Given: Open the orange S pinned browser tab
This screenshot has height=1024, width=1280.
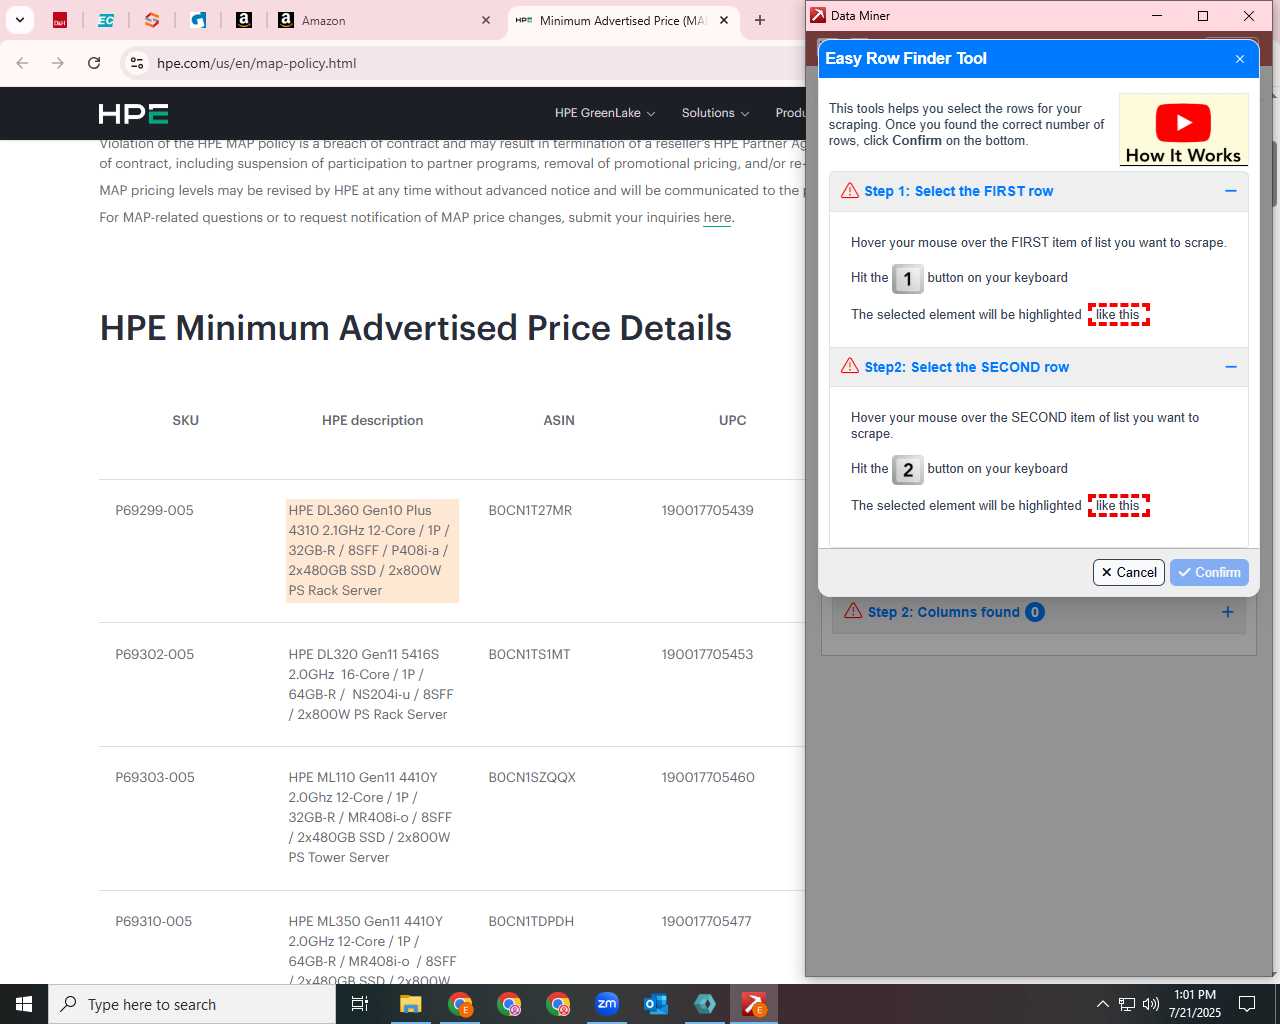Looking at the screenshot, I should (x=152, y=20).
